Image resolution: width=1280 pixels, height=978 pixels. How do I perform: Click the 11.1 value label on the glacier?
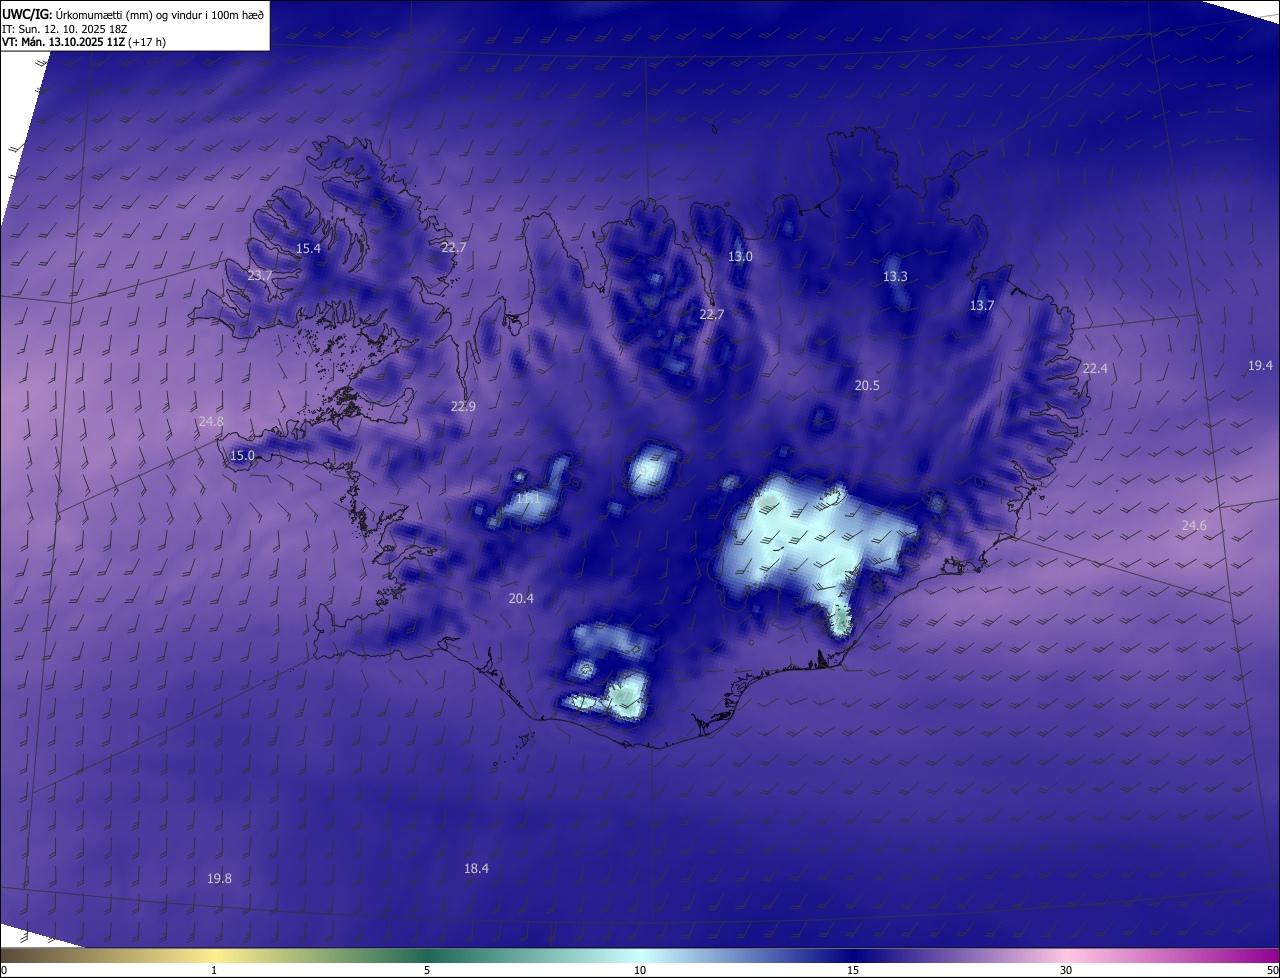(527, 497)
